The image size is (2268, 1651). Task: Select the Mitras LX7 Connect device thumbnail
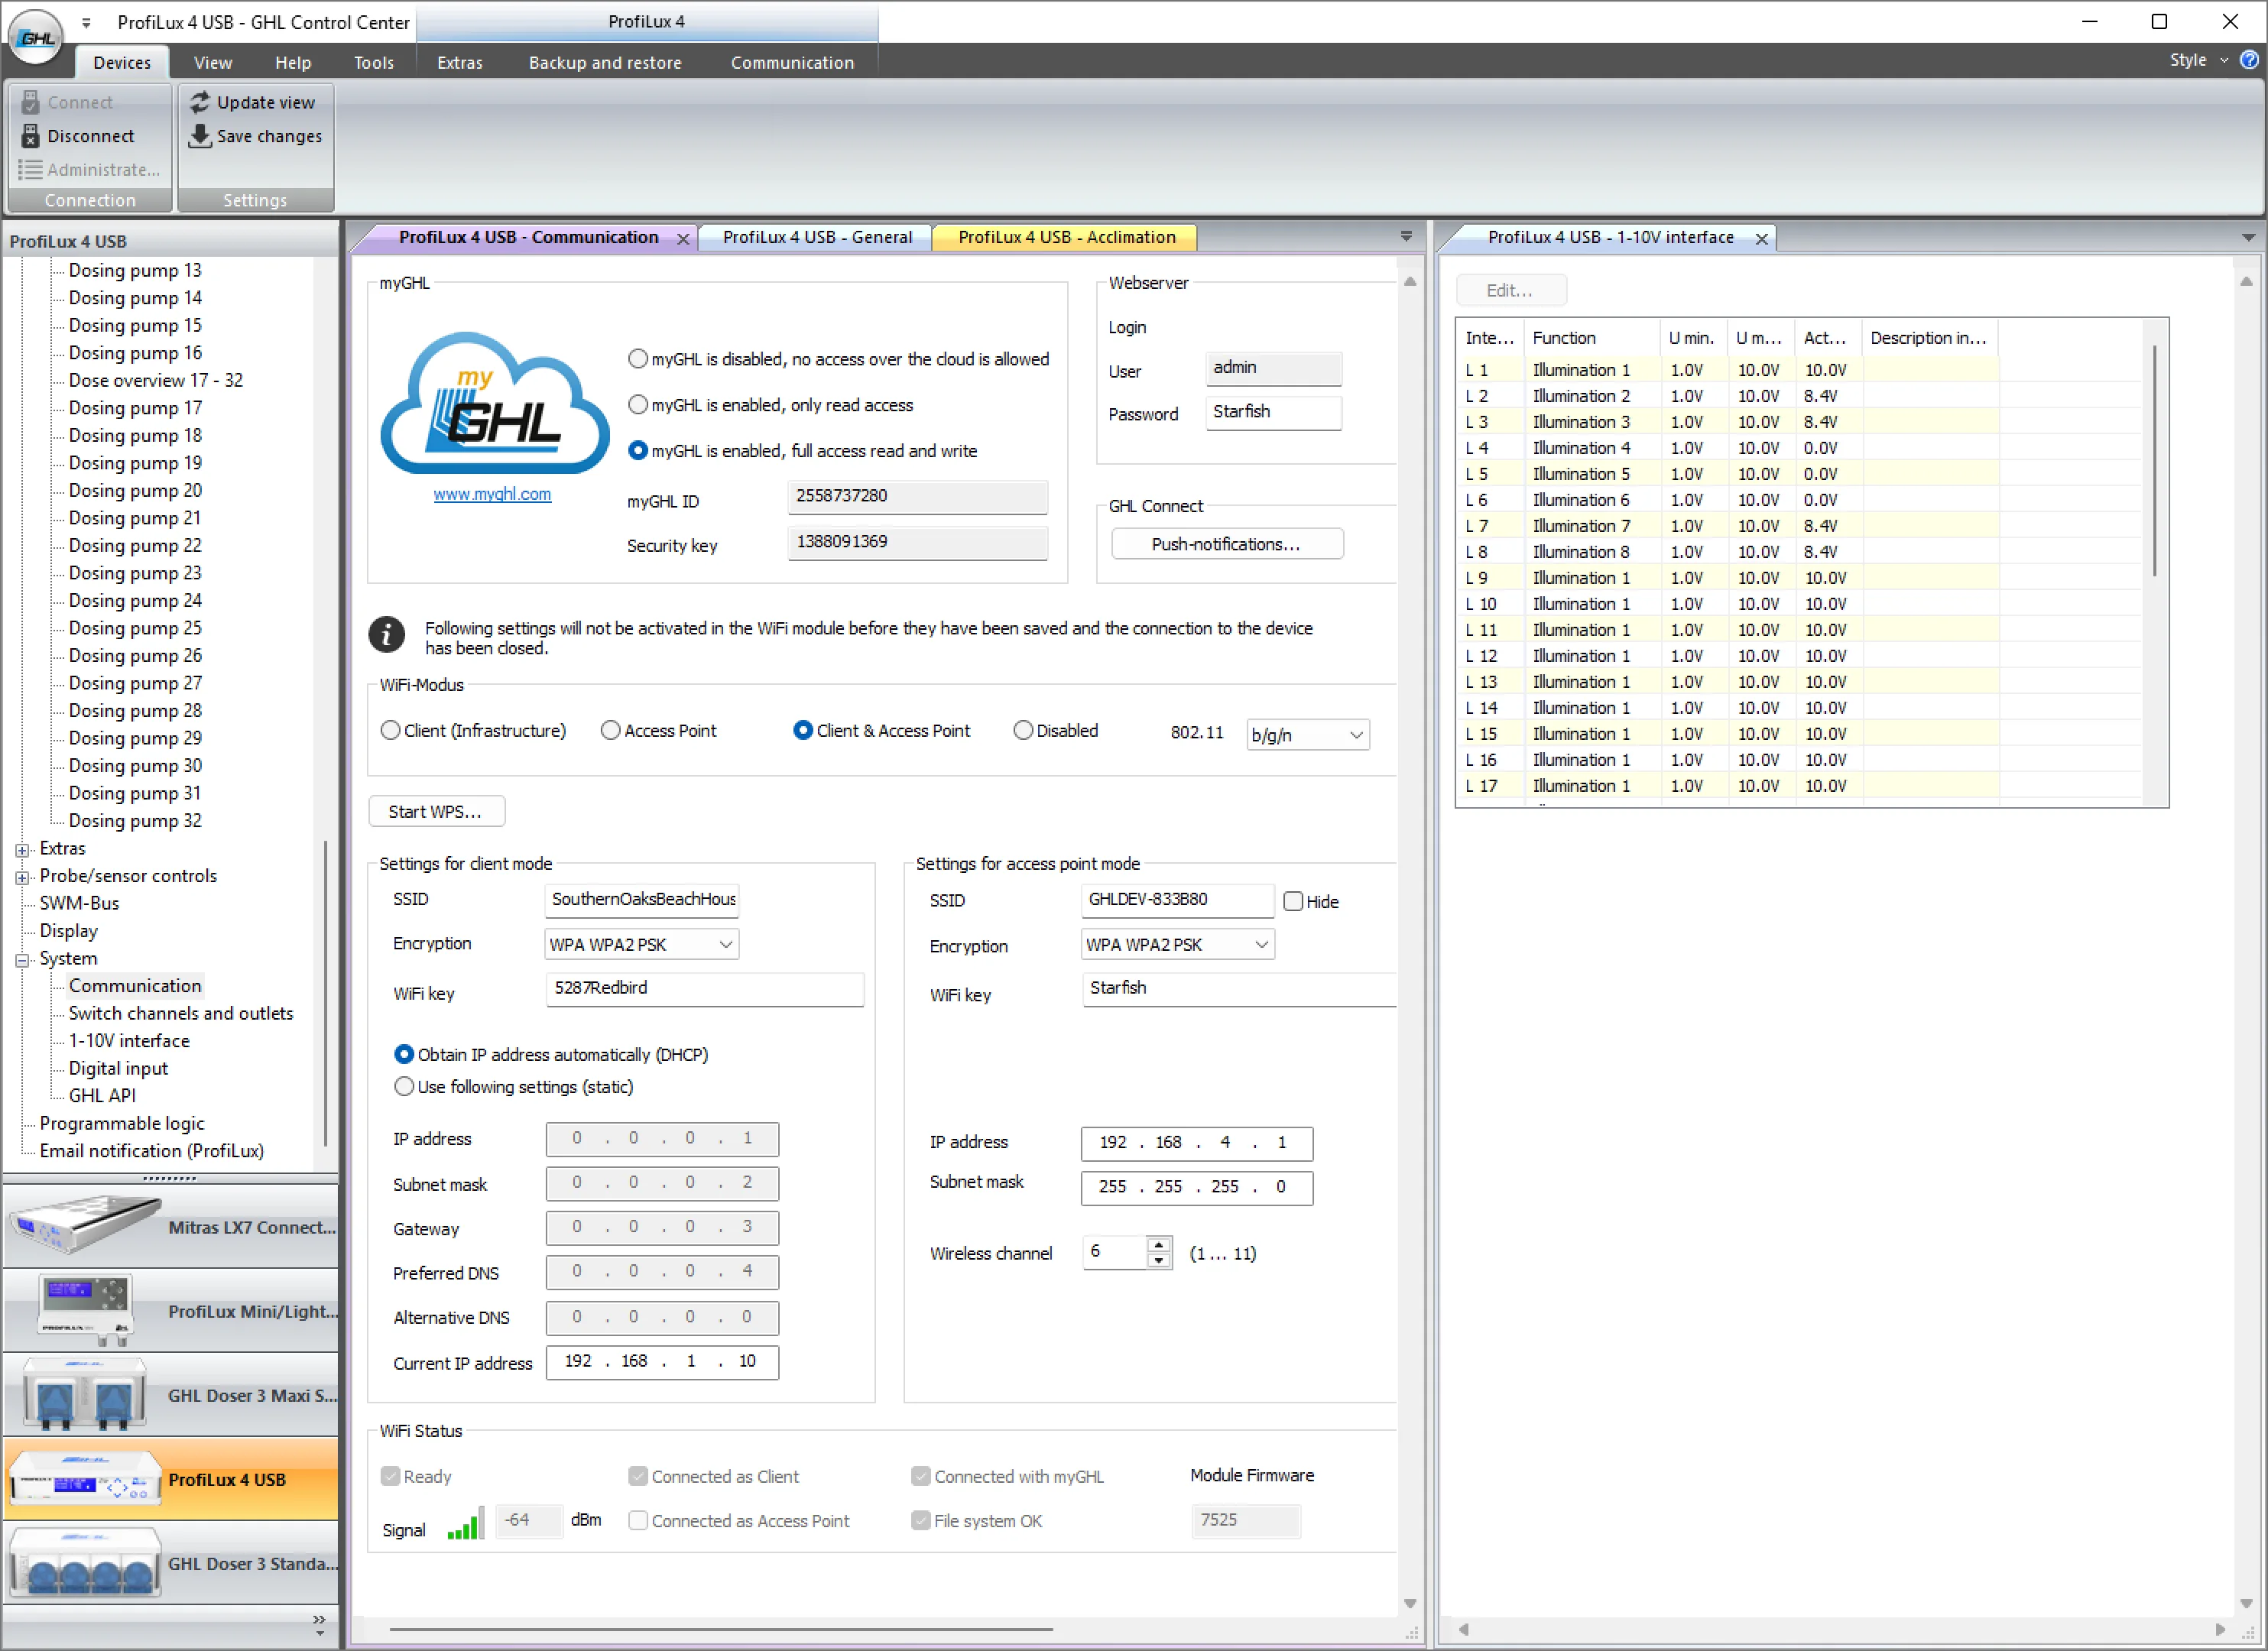tap(84, 1226)
